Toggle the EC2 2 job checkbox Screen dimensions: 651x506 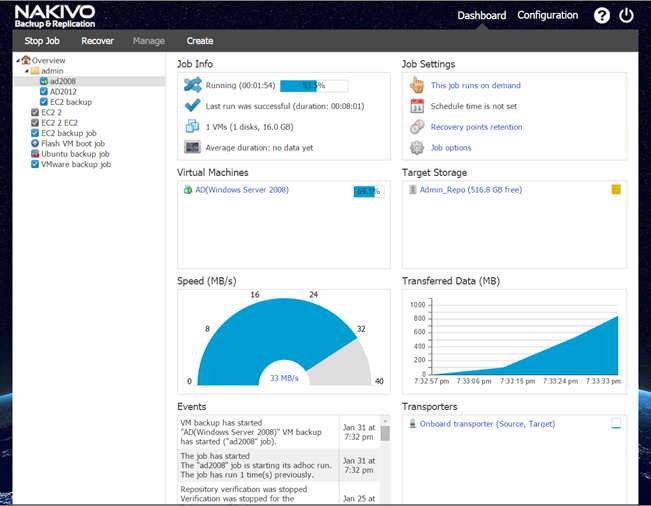point(35,112)
